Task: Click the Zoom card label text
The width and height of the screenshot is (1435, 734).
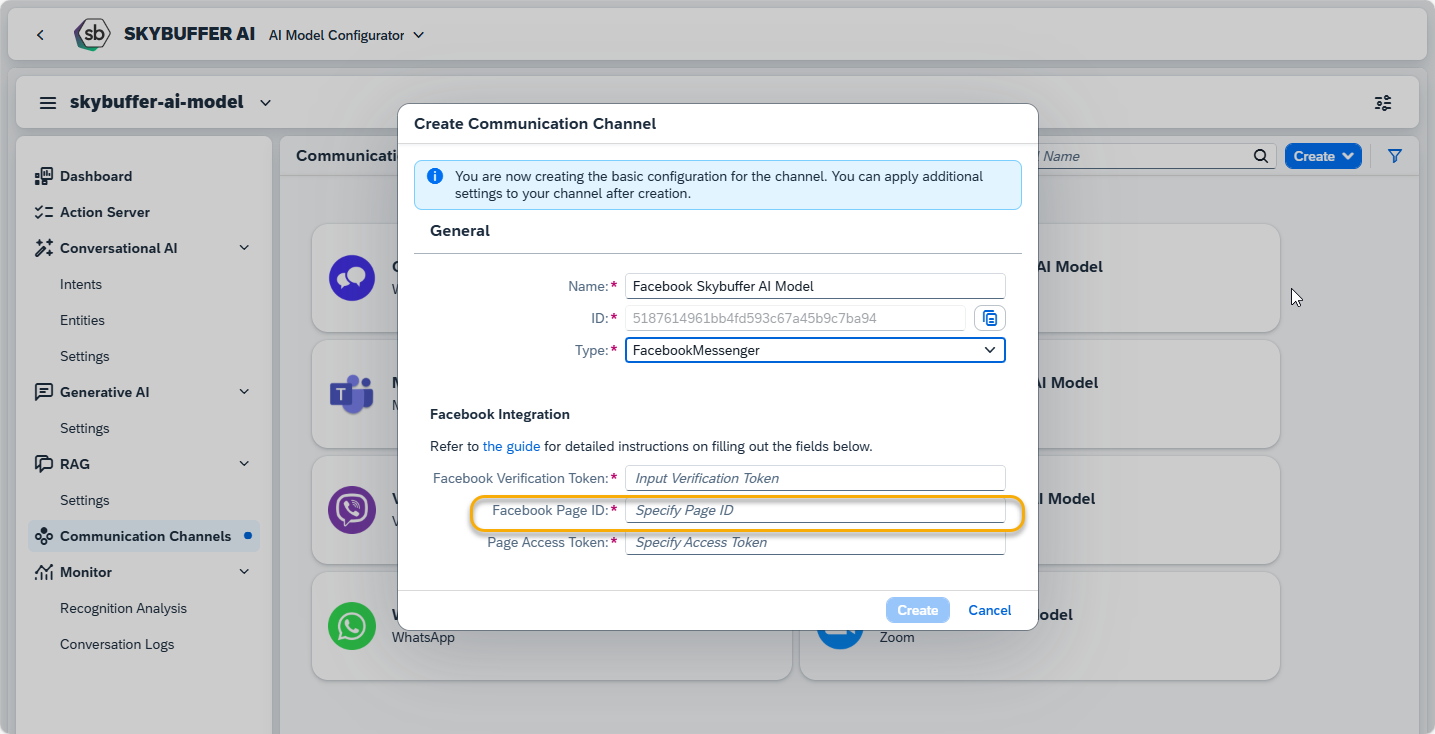Action: pyautogui.click(x=897, y=637)
